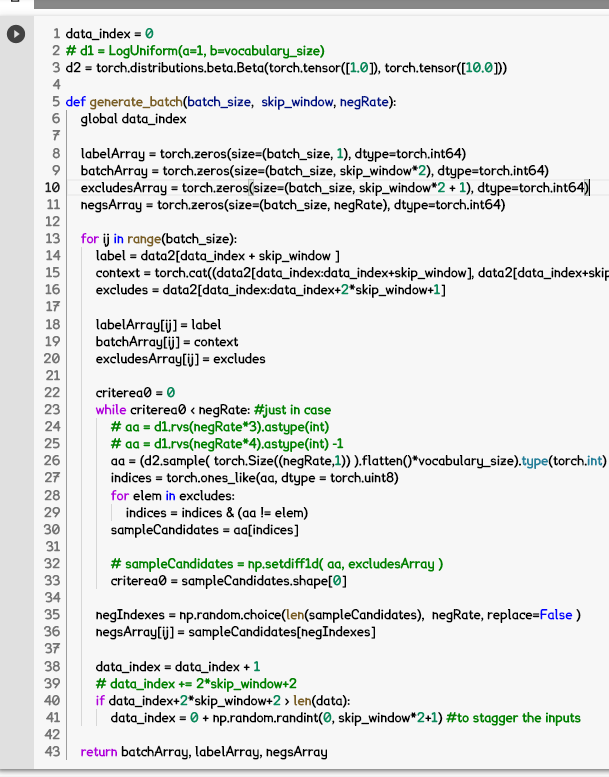The width and height of the screenshot is (609, 777).
Task: Click 'batchArray[ij] = context' line
Action: pyautogui.click(x=167, y=342)
